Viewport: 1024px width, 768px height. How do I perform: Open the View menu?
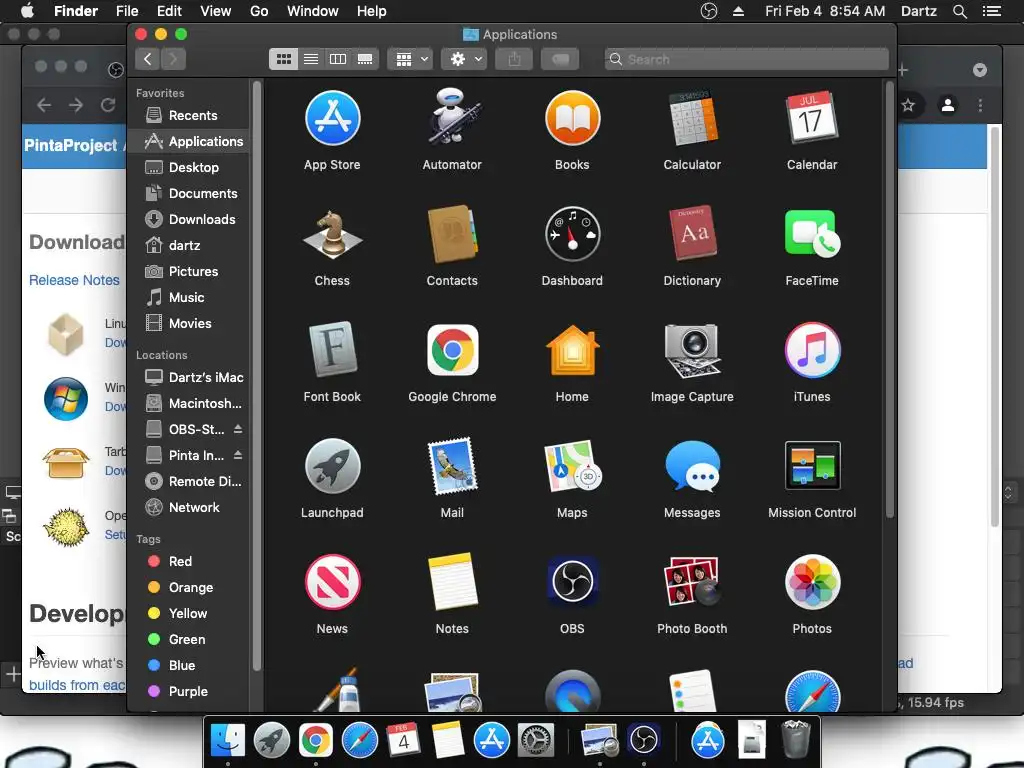[216, 11]
